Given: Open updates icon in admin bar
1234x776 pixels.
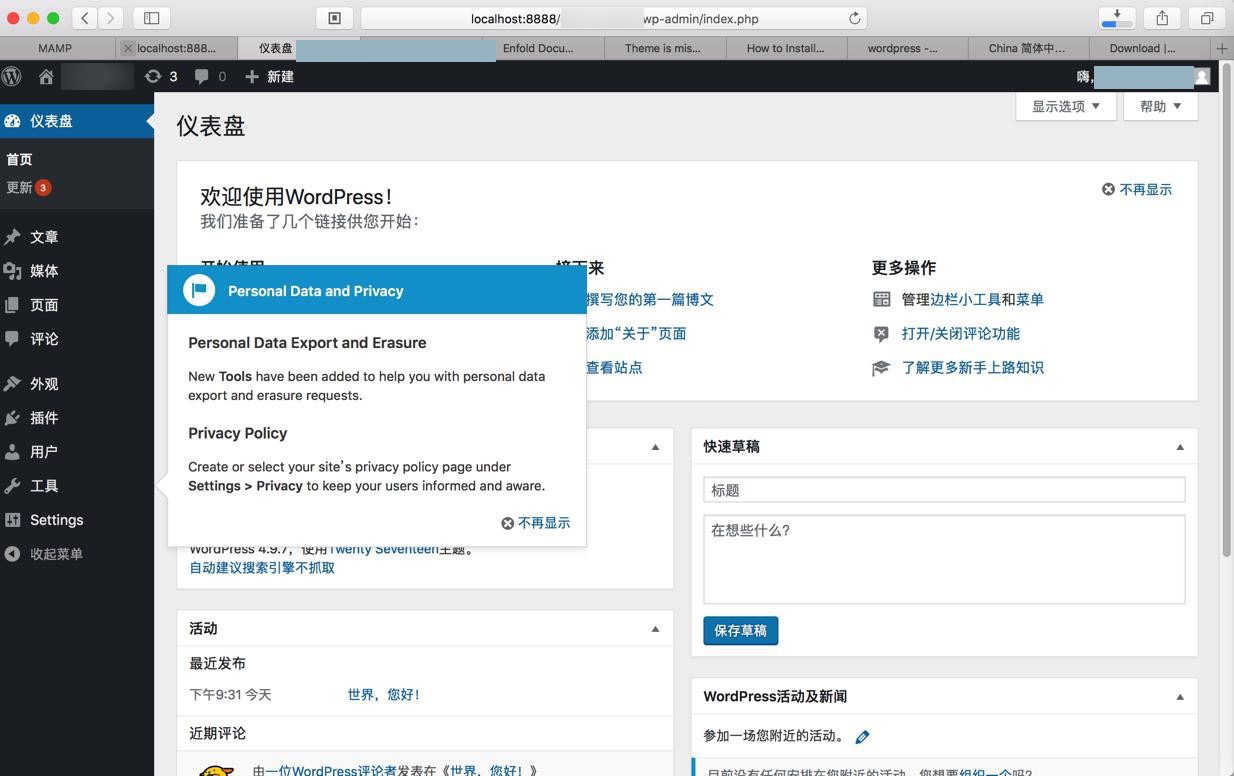Looking at the screenshot, I should tap(161, 76).
